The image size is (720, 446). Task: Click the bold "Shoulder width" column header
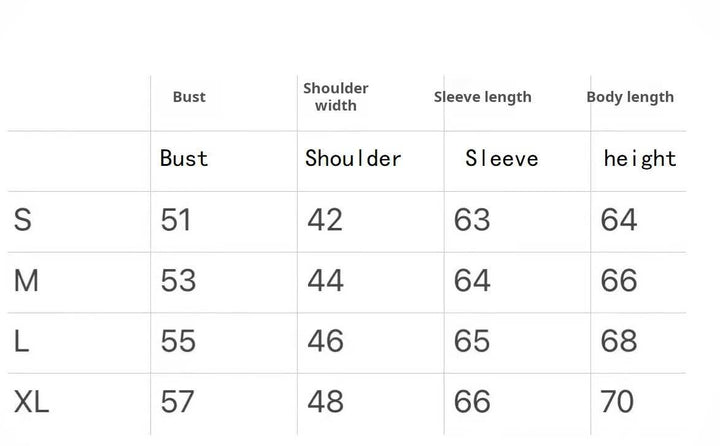click(x=336, y=97)
